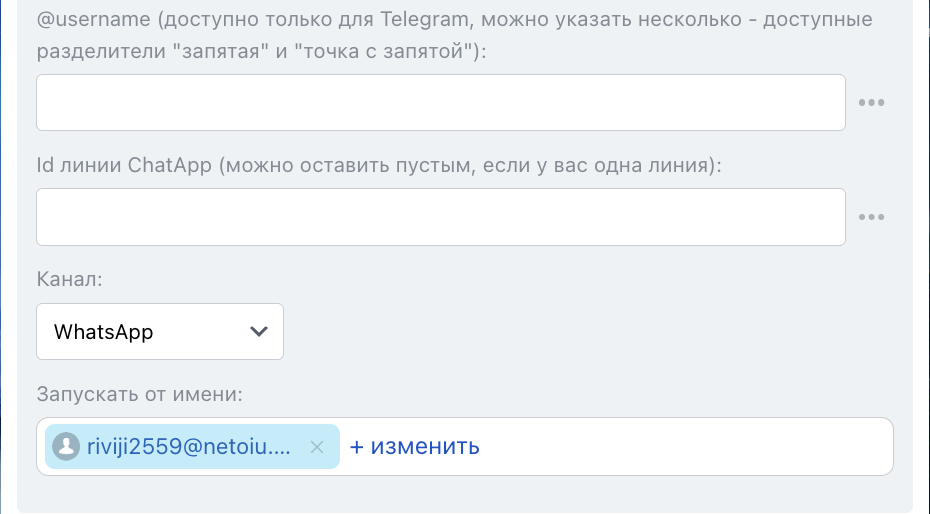
Task: Select the riviji2559@netoiu email text in chip
Action: (190, 447)
